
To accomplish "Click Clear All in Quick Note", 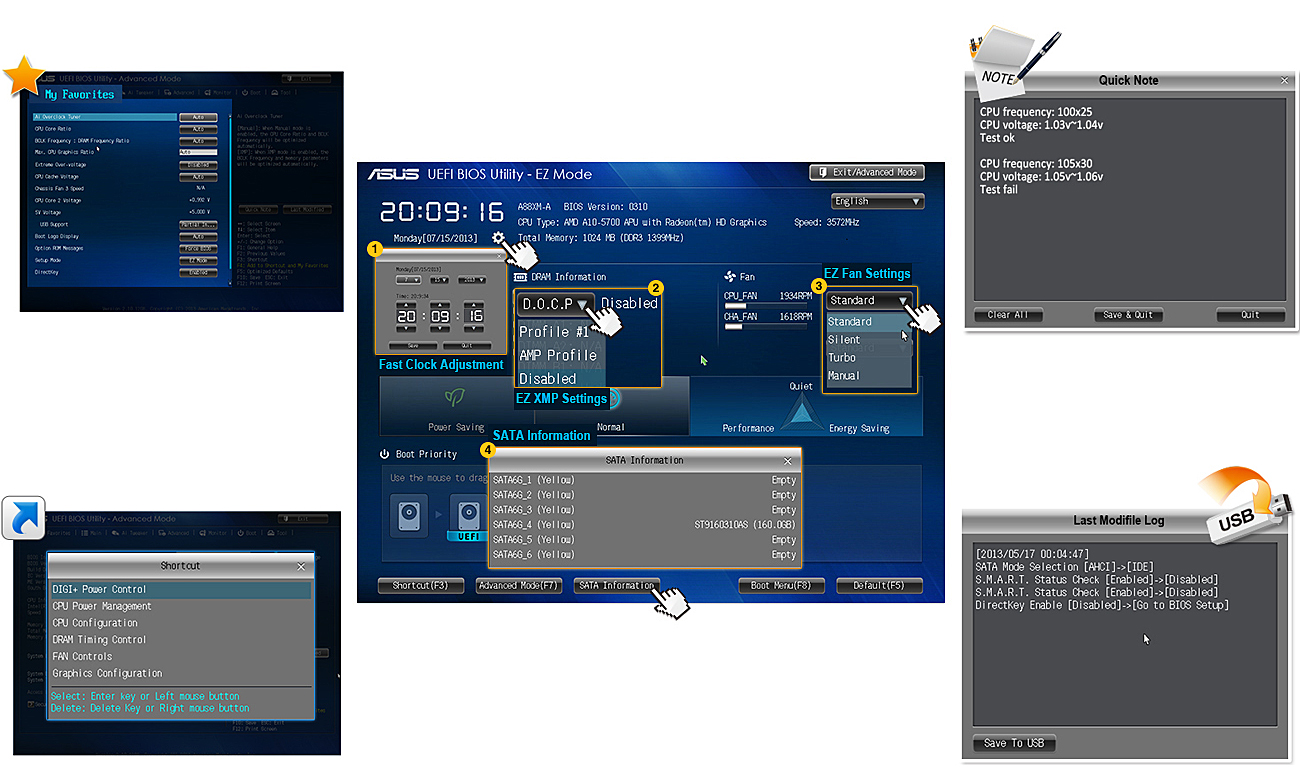I will coord(1008,315).
